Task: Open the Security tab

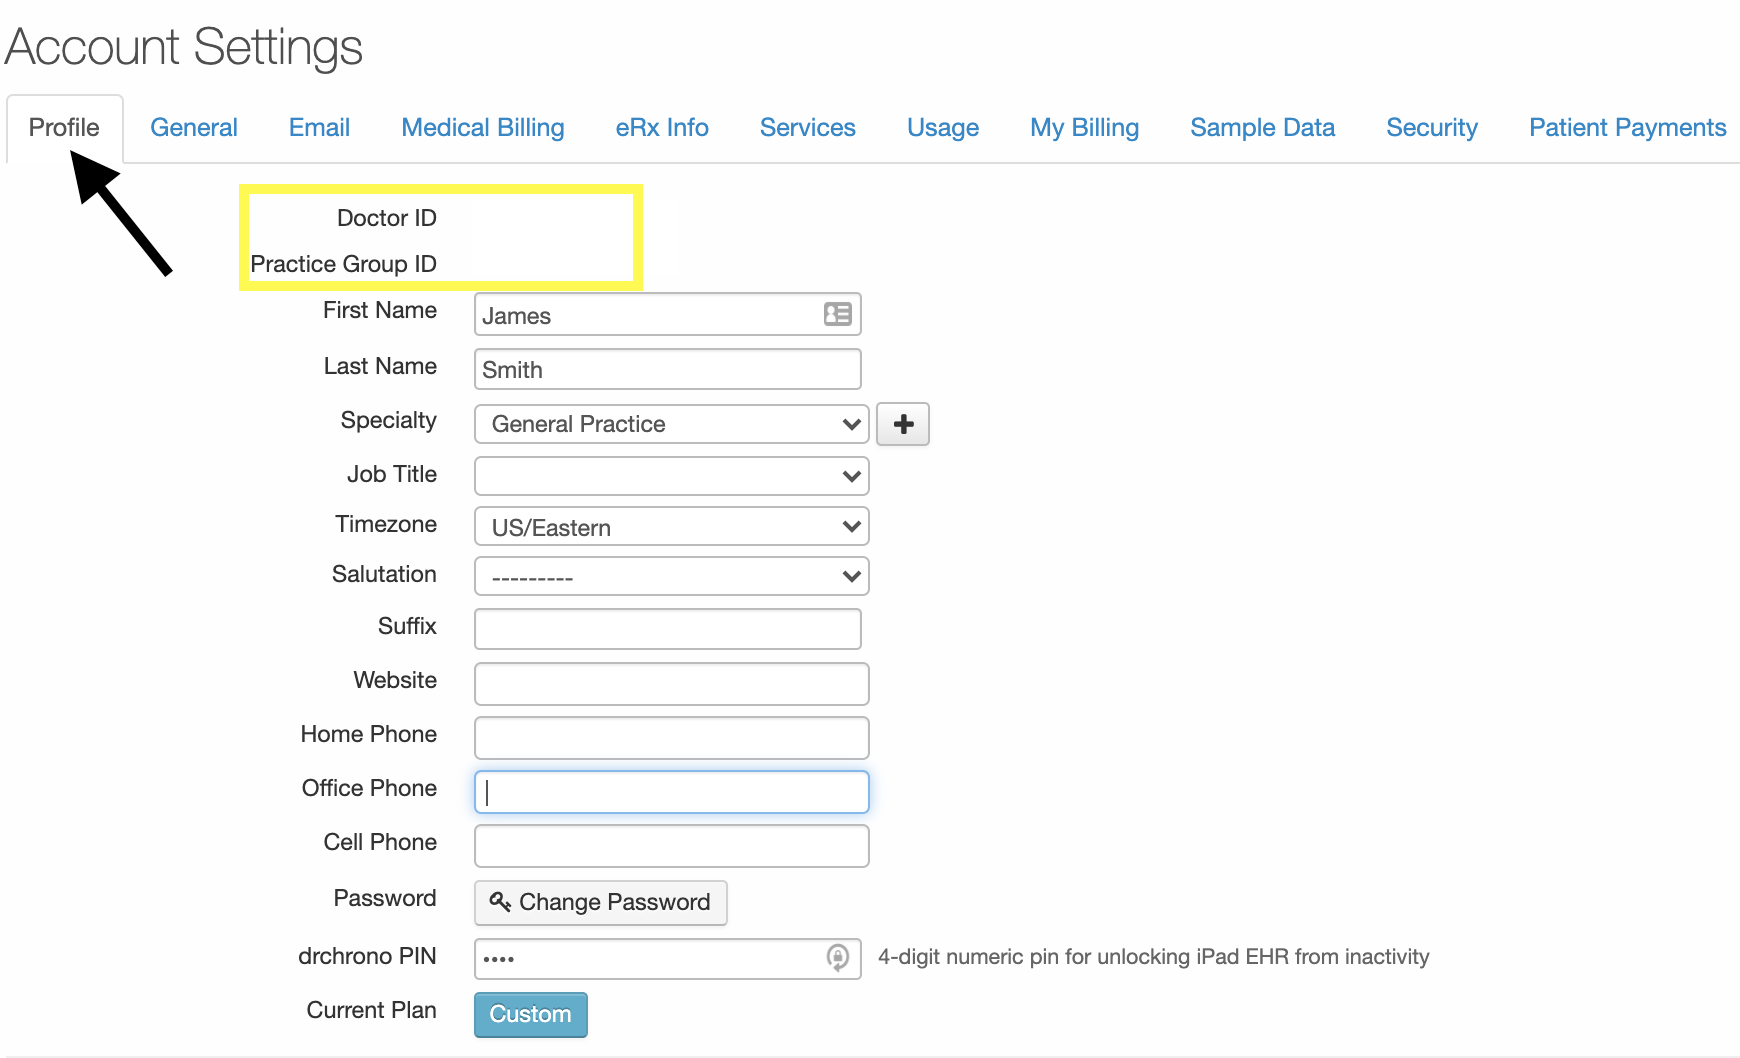Action: (x=1432, y=128)
